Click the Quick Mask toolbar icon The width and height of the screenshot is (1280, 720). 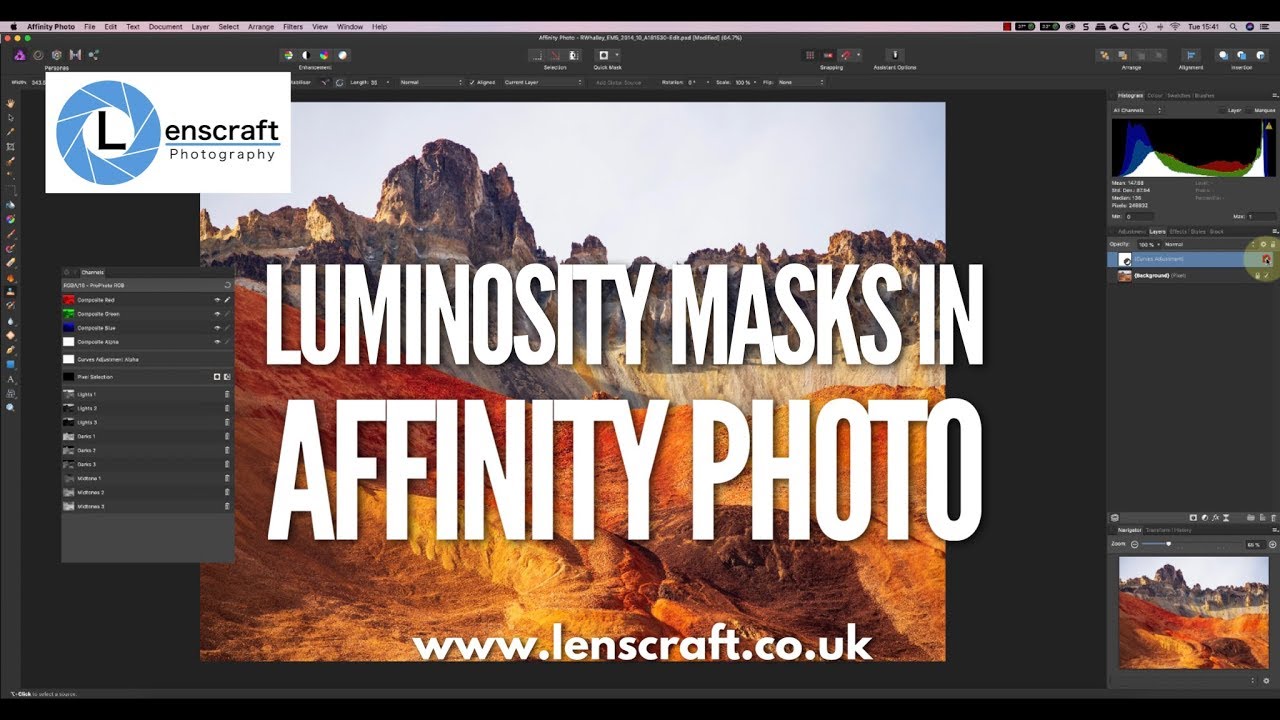604,55
